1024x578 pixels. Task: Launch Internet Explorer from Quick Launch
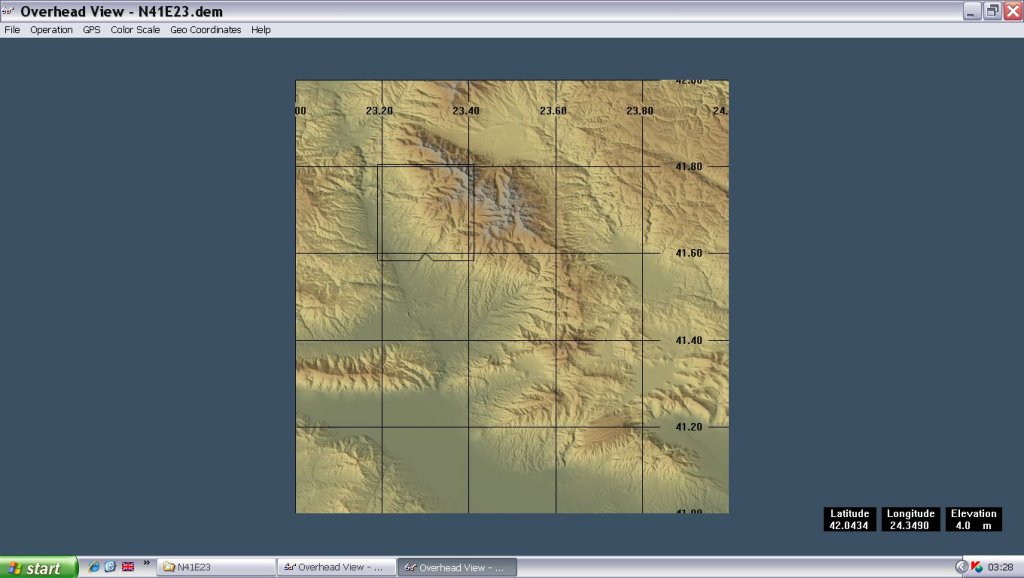click(x=94, y=567)
